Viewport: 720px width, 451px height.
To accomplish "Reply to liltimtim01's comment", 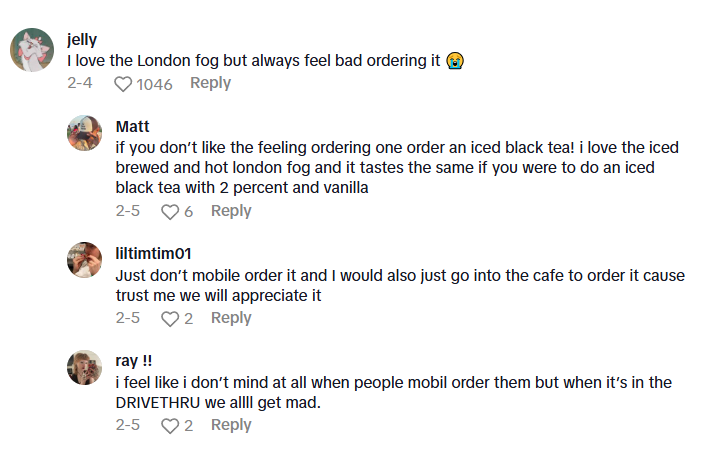I will pos(231,318).
